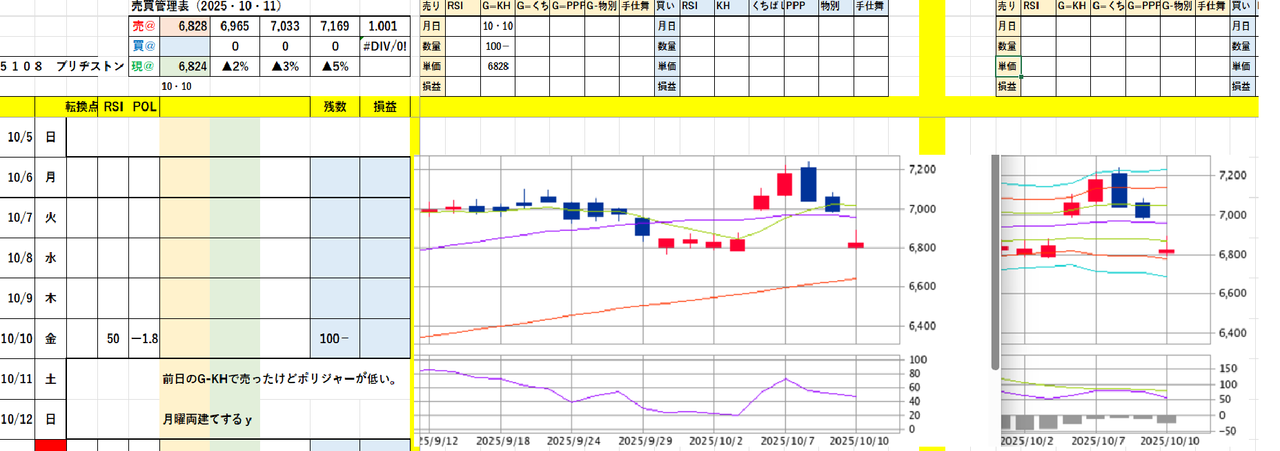This screenshot has height=451, width=1280.
Task: Click the red filled cell at bottom left
Action: [50, 445]
